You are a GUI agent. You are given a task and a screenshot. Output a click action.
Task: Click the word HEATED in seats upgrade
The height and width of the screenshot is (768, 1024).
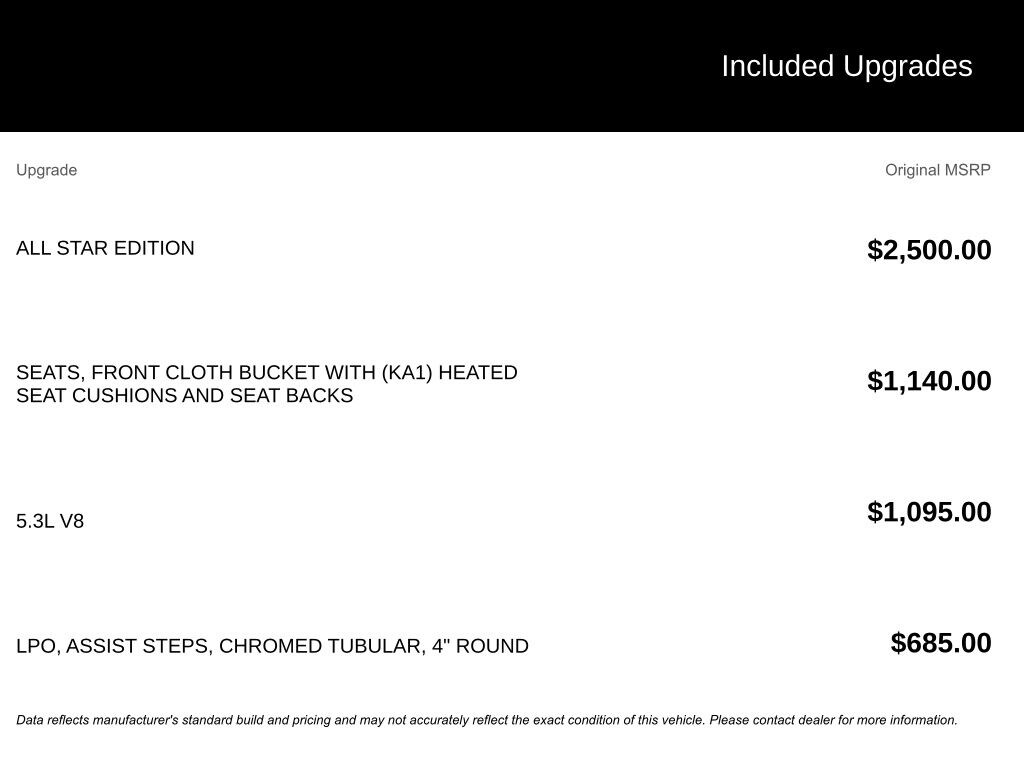[478, 373]
